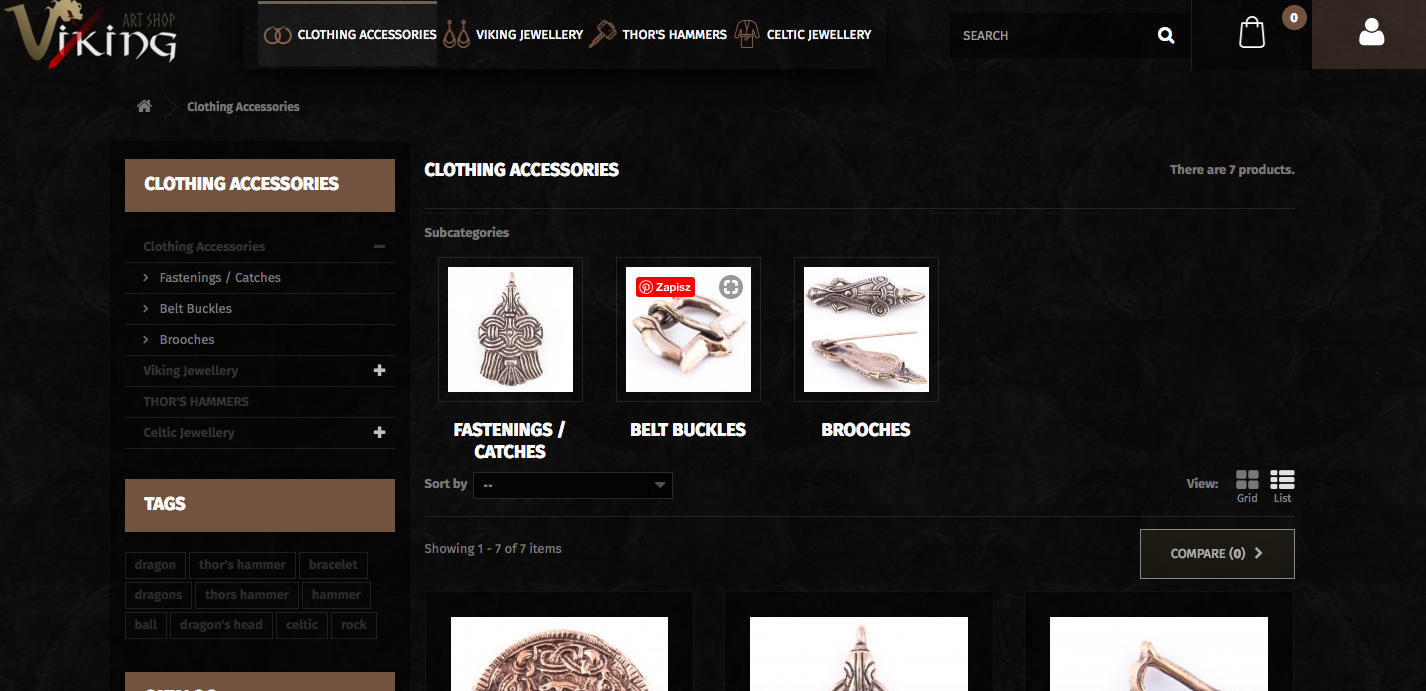Image resolution: width=1426 pixels, height=691 pixels.
Task: Focus the Search input field
Action: click(x=1052, y=35)
